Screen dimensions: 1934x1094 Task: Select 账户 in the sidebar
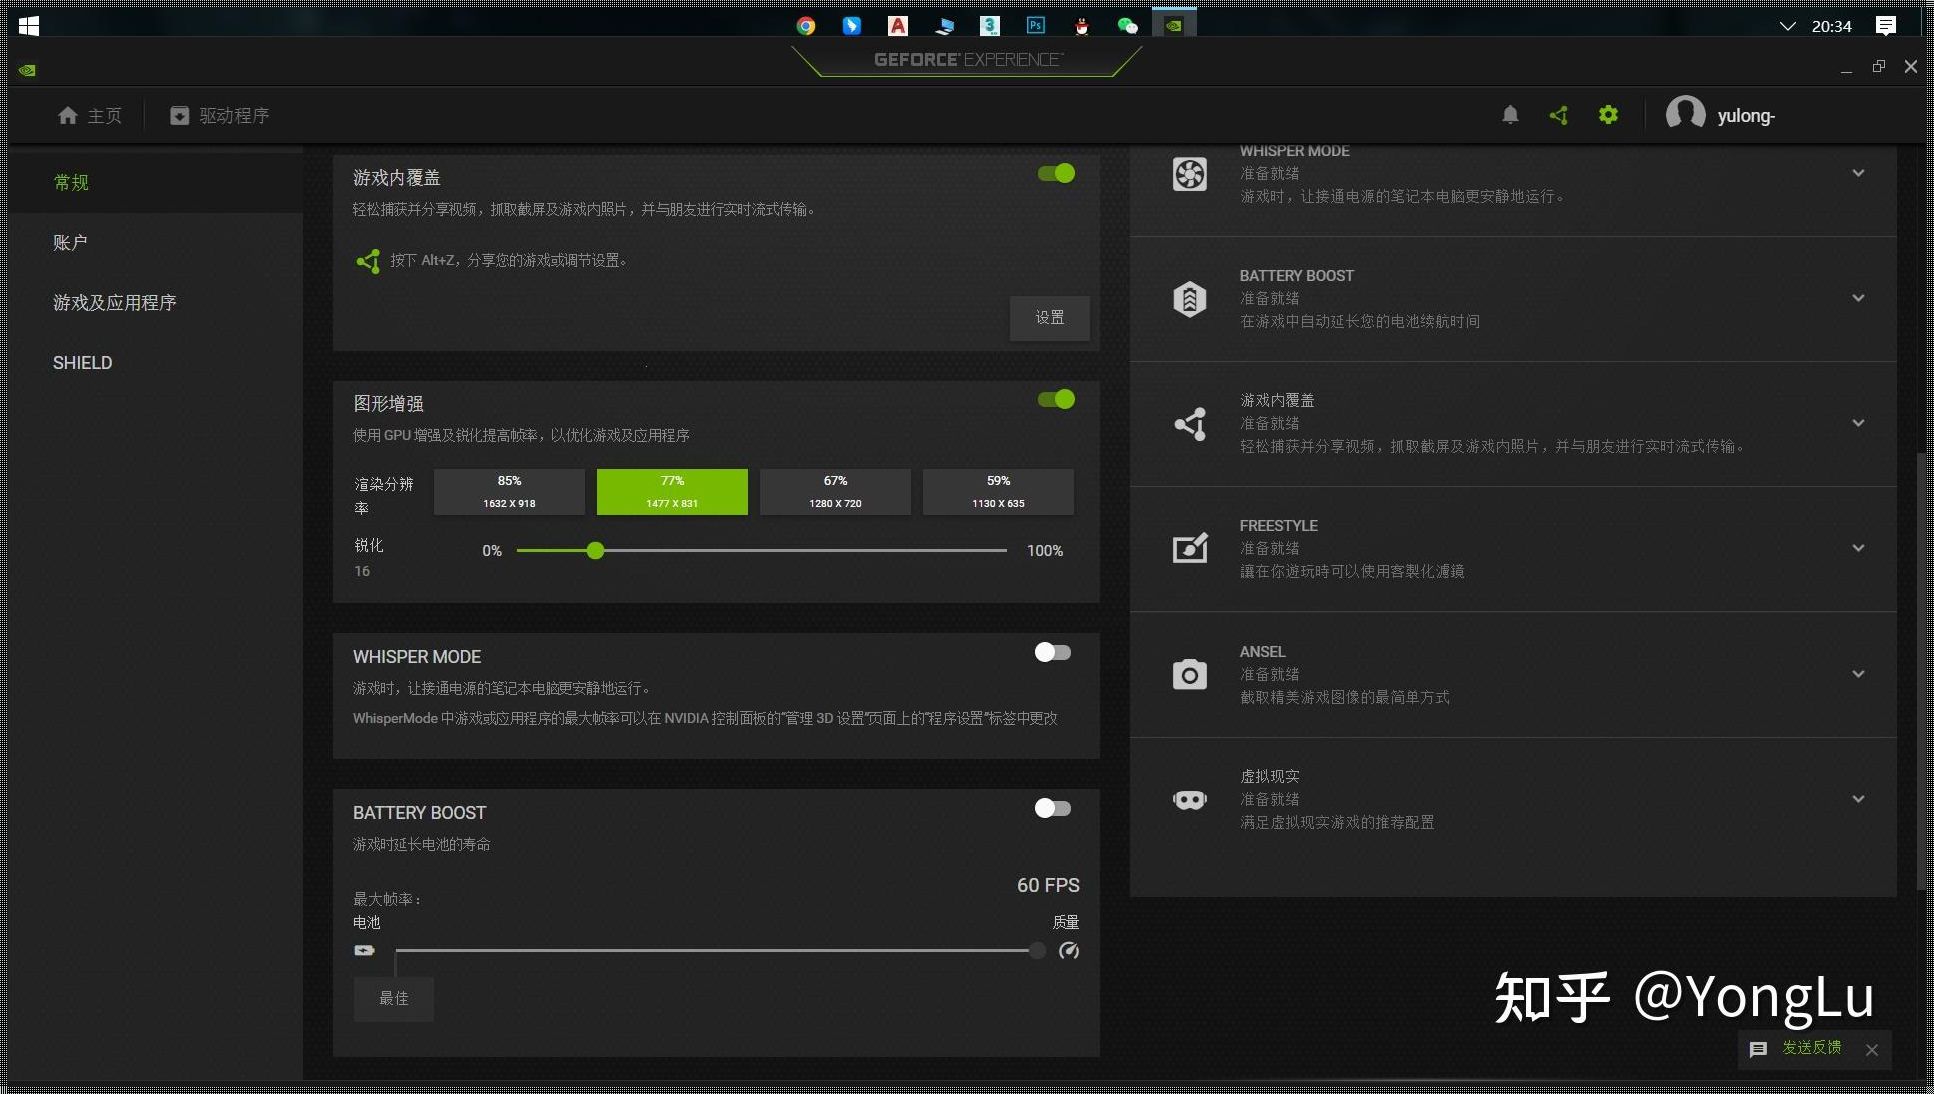pyautogui.click(x=157, y=242)
